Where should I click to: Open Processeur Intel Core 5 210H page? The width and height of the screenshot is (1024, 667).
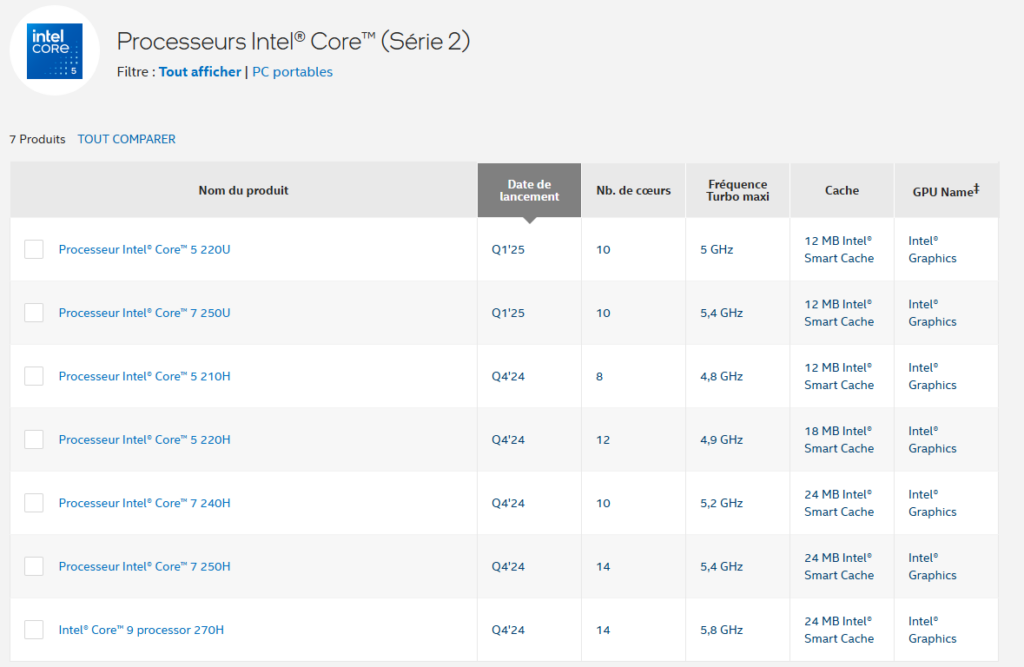tap(144, 376)
